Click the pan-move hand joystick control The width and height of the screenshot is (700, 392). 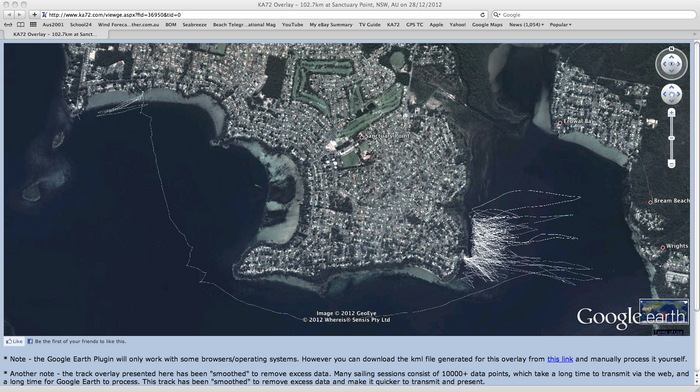671,94
